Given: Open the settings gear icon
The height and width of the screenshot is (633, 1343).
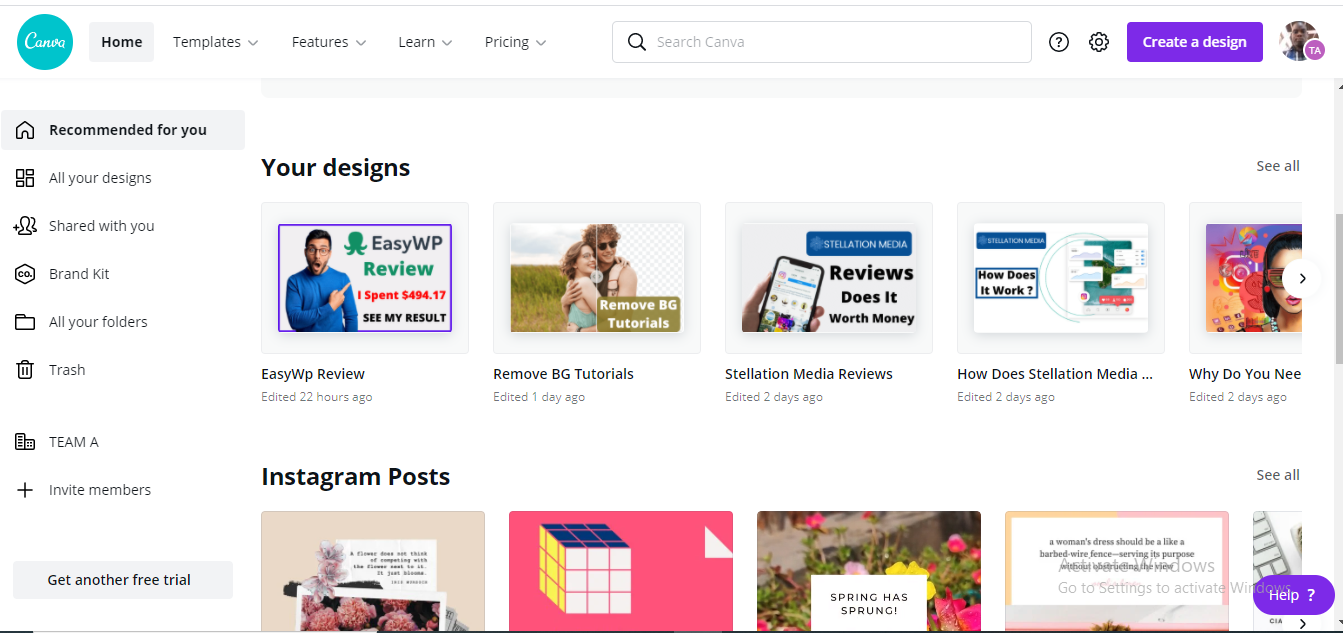Looking at the screenshot, I should click(1099, 42).
